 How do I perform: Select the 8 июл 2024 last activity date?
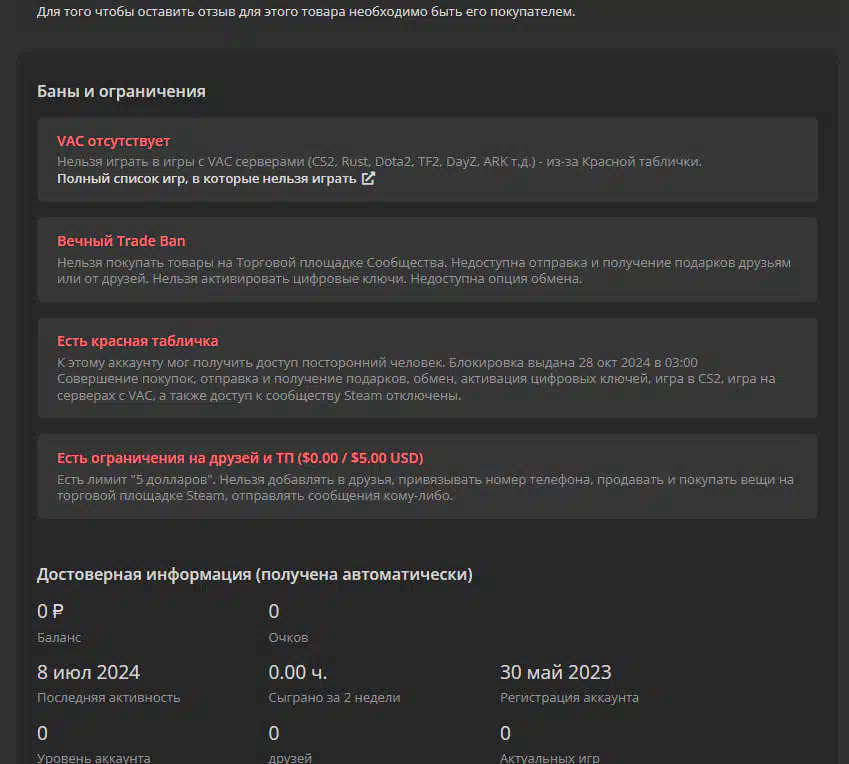(x=88, y=672)
